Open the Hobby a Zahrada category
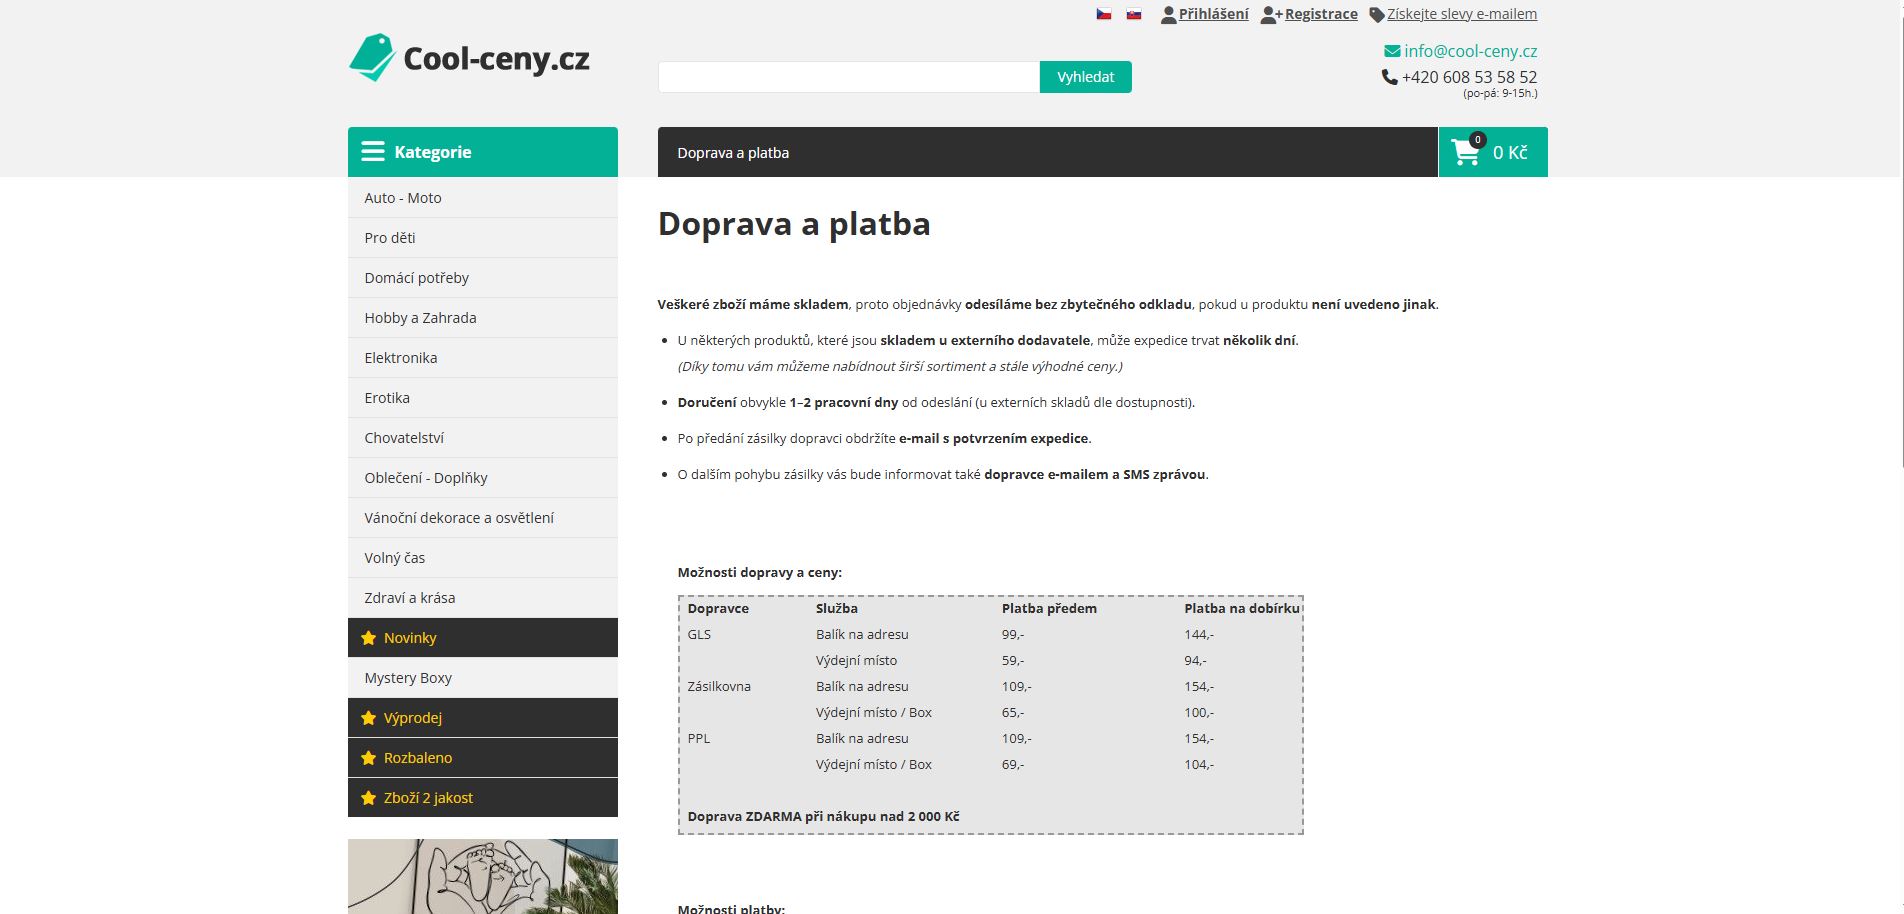The image size is (1904, 914). tap(483, 318)
